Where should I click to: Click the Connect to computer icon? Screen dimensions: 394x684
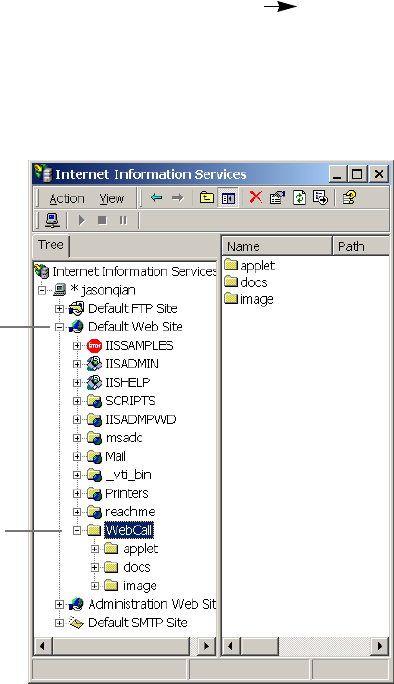[52, 220]
